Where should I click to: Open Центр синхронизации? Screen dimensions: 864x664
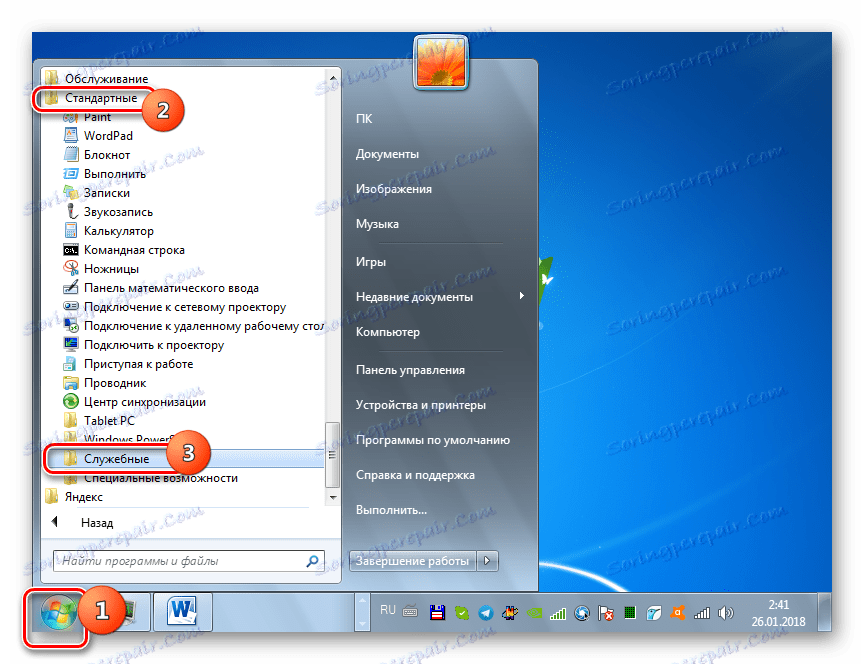click(x=144, y=402)
